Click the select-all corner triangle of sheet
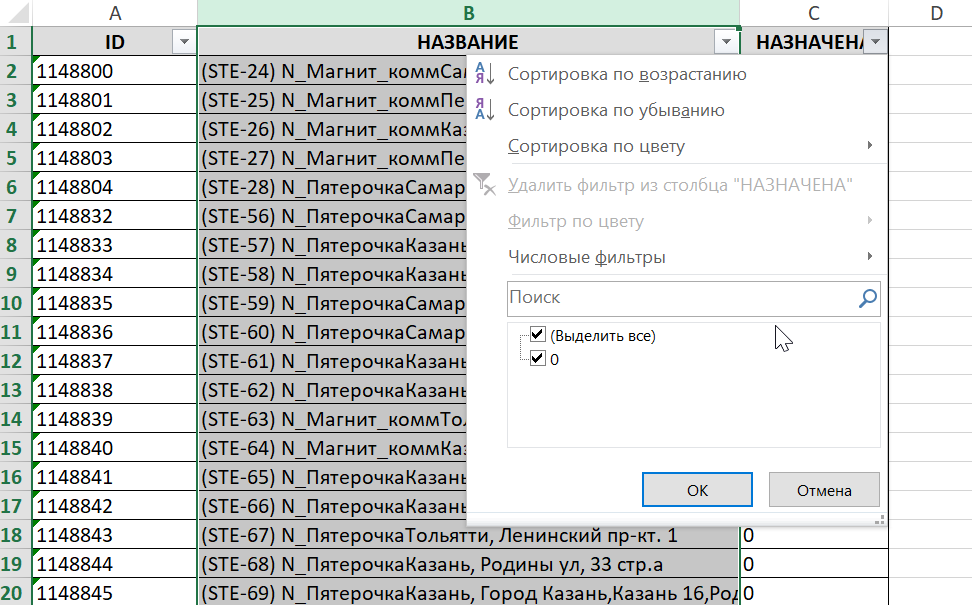The height and width of the screenshot is (605, 972). click(17, 13)
